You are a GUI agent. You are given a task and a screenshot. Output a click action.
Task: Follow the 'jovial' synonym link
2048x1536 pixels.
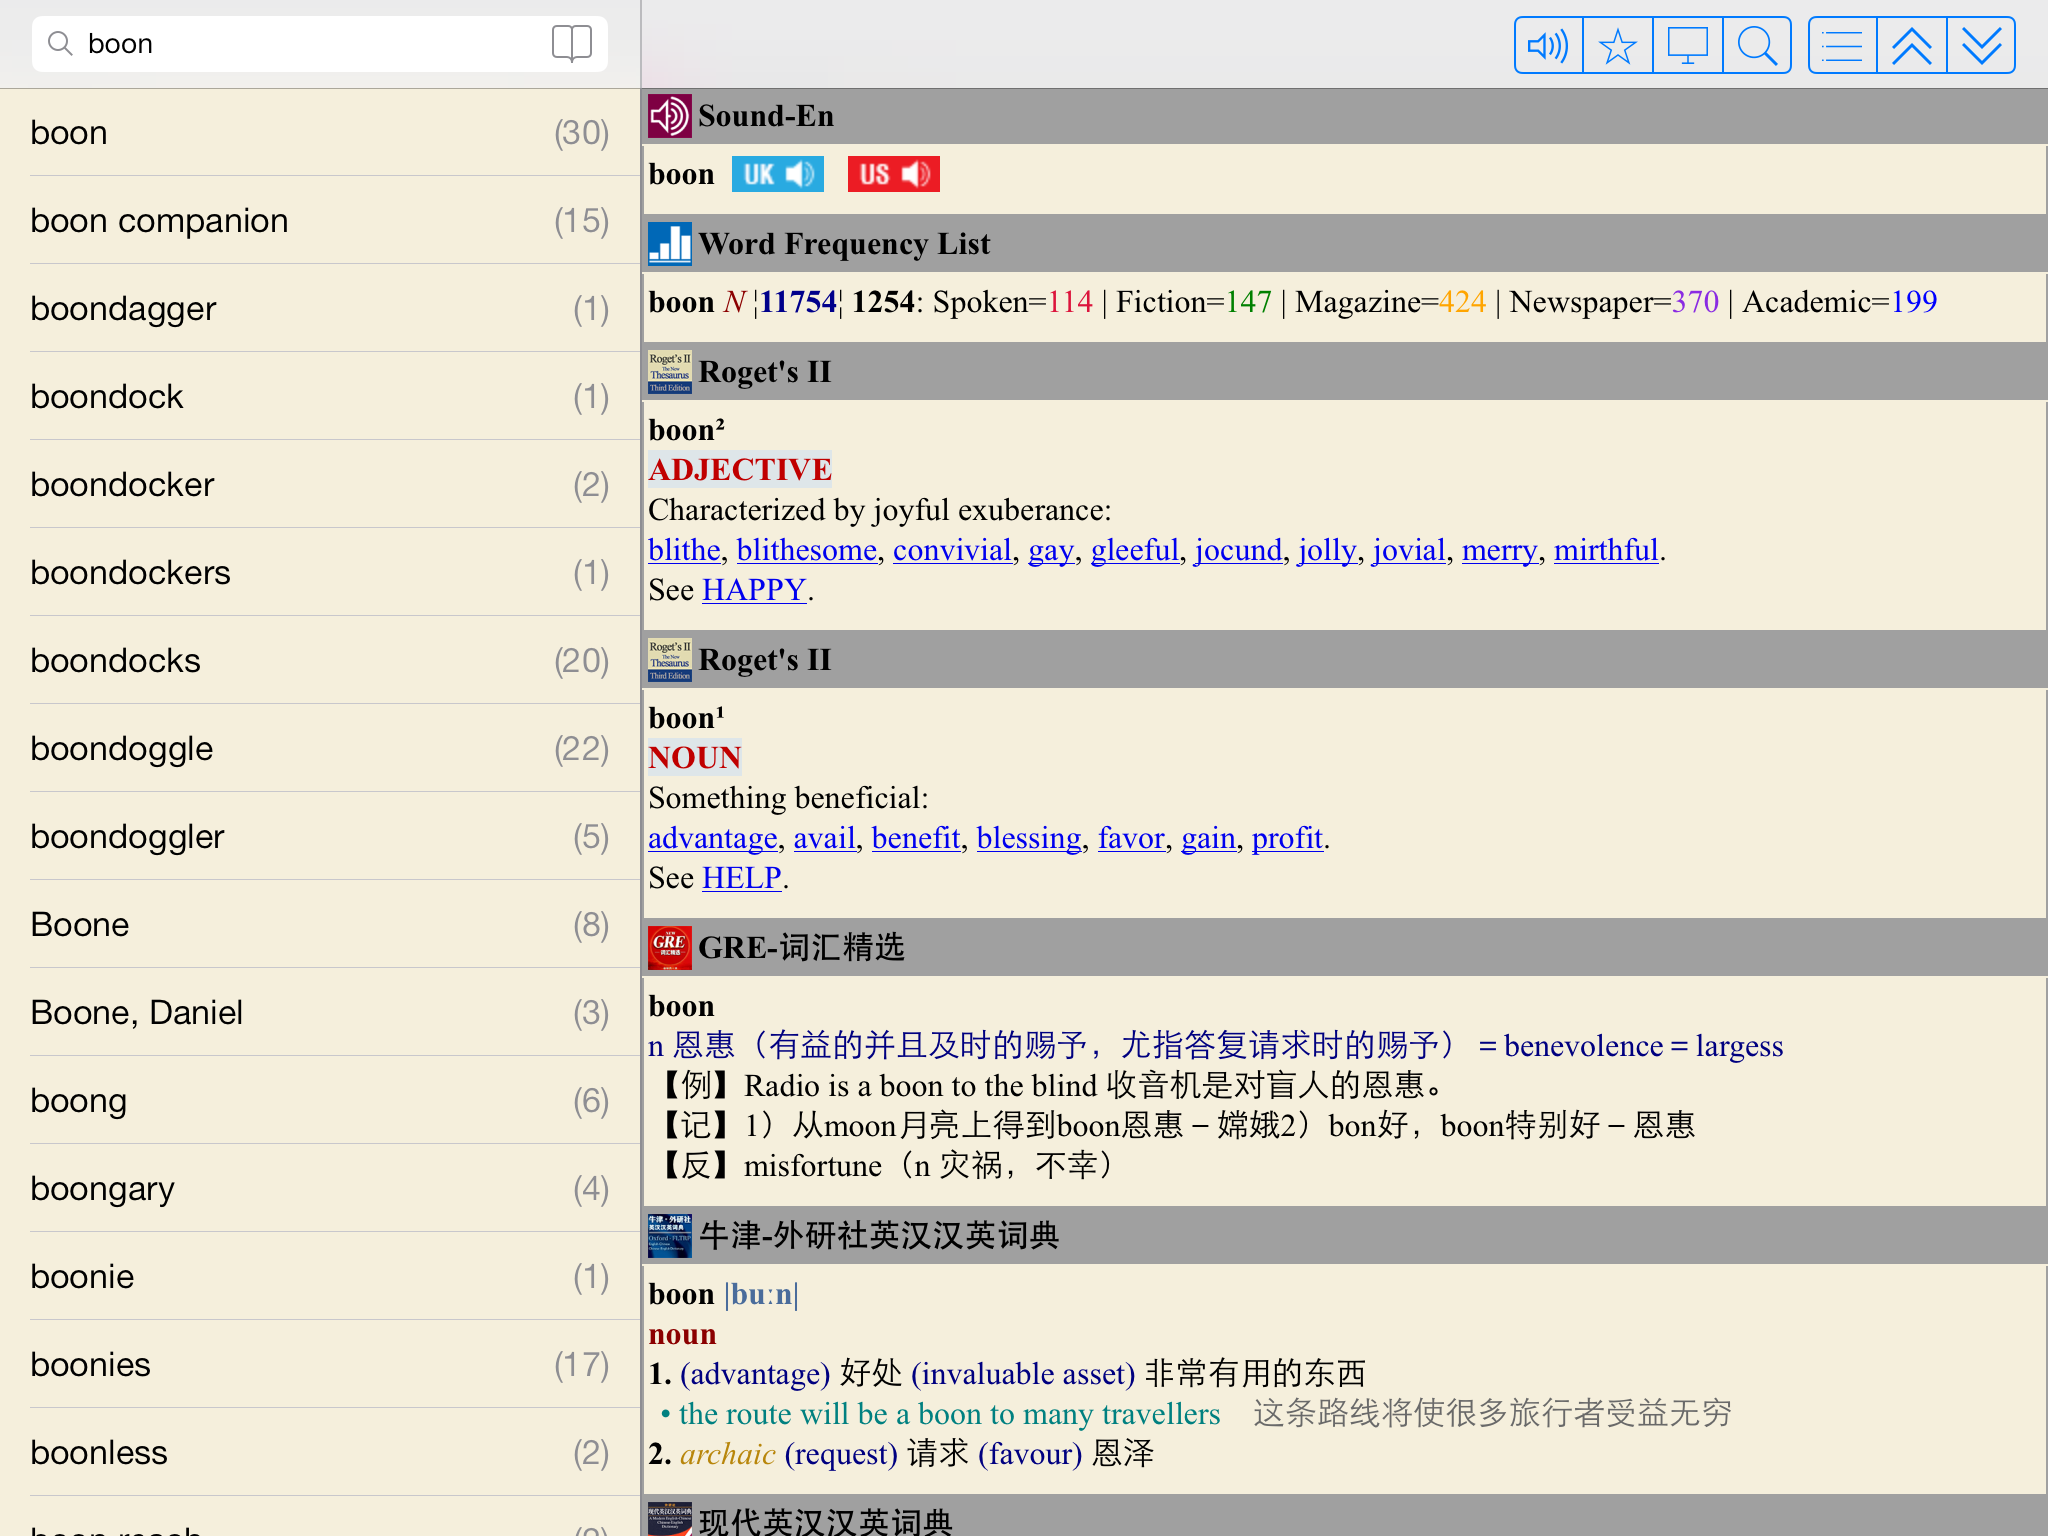(x=1409, y=550)
